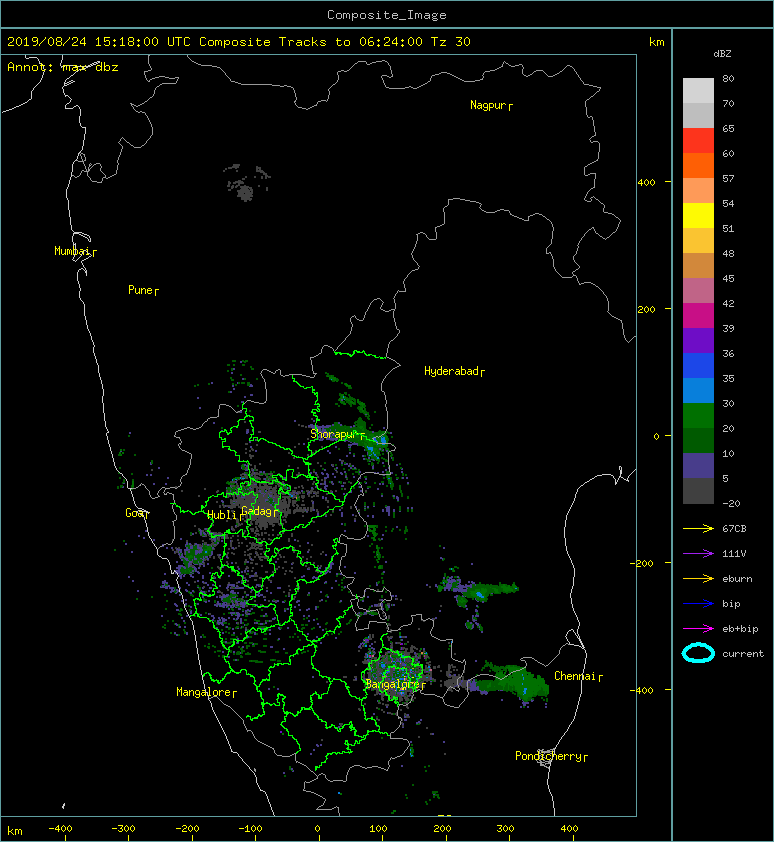Choose the lightest gray top swatch
774x842 pixels.
click(x=698, y=91)
